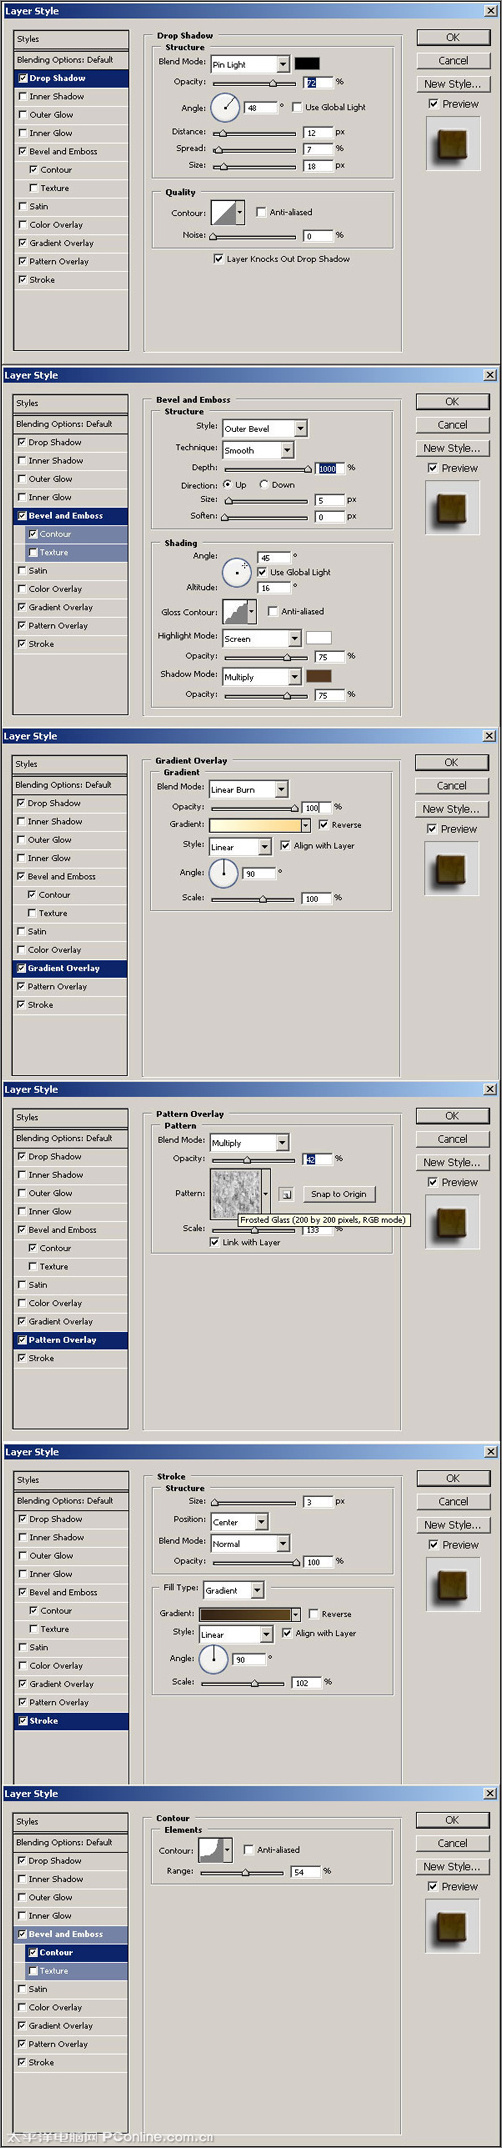Open the Stroke Position dropdown showing Center
502x2148 pixels.
[x=240, y=1522]
